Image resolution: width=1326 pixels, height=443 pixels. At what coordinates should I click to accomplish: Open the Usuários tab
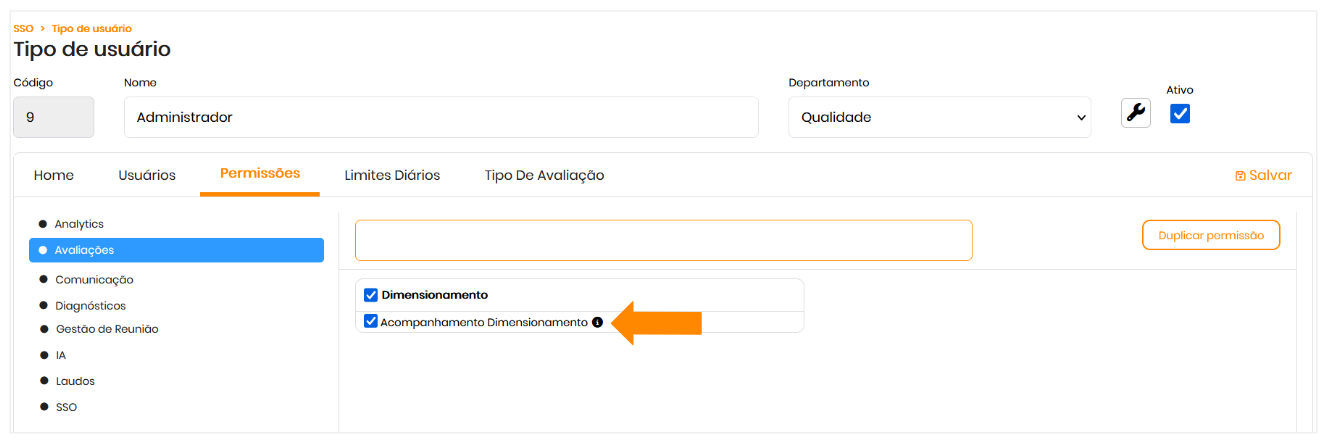147,175
